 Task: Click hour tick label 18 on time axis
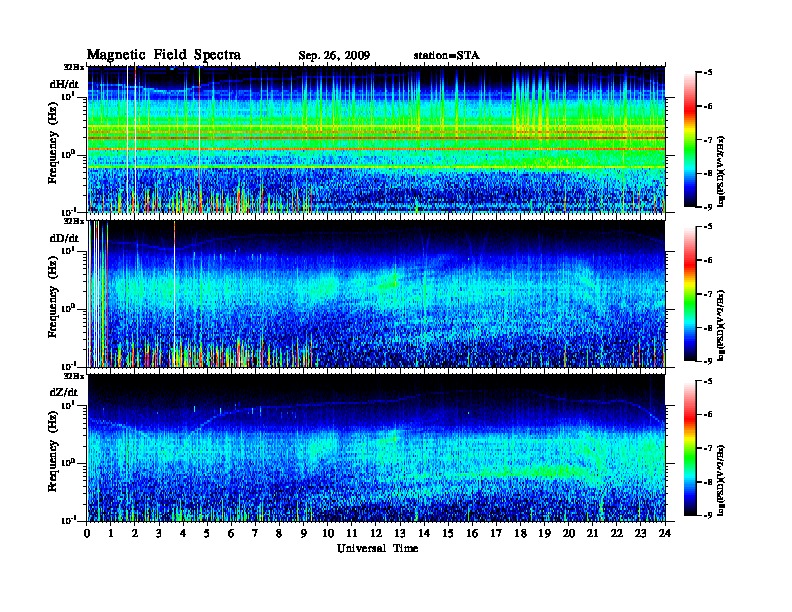pyautogui.click(x=521, y=534)
